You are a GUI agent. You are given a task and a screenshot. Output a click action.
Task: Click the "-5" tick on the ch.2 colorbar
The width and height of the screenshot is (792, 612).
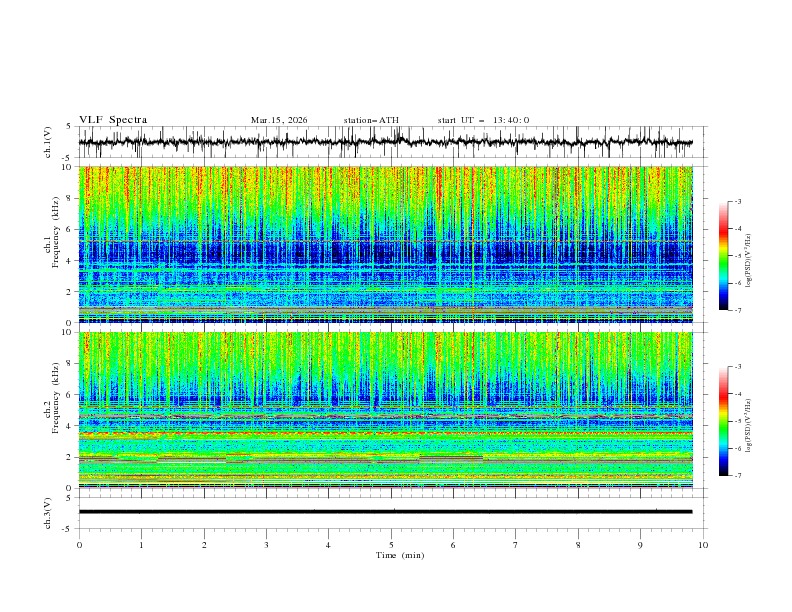pos(737,421)
